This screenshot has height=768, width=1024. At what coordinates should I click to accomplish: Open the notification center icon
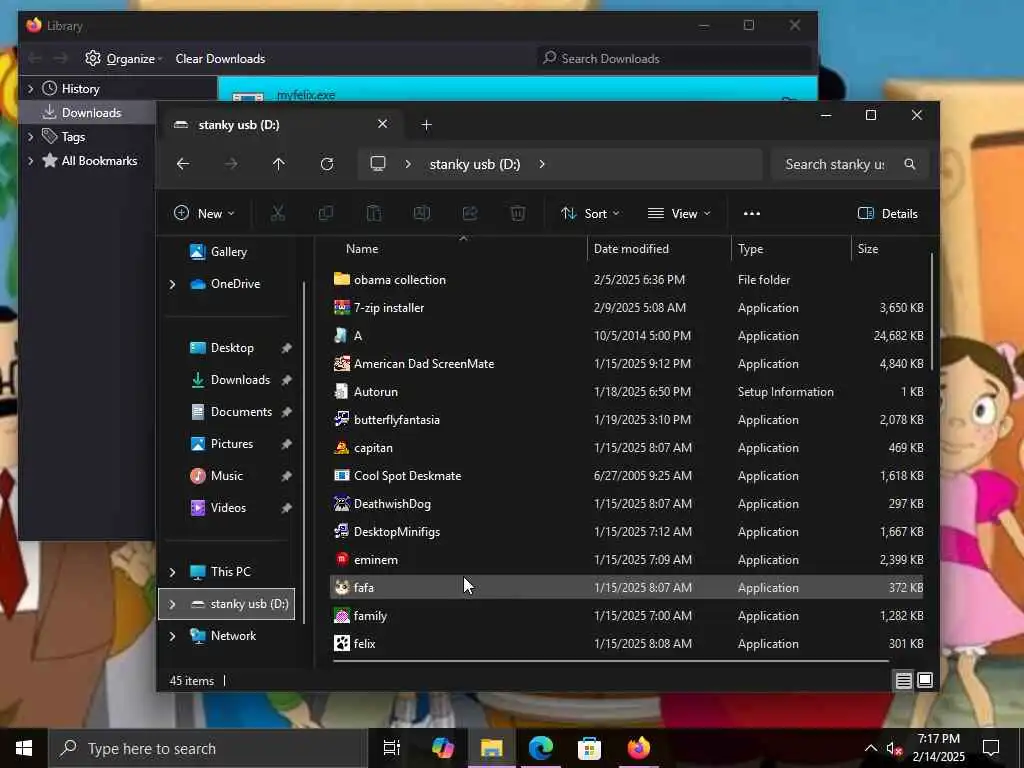[x=991, y=748]
